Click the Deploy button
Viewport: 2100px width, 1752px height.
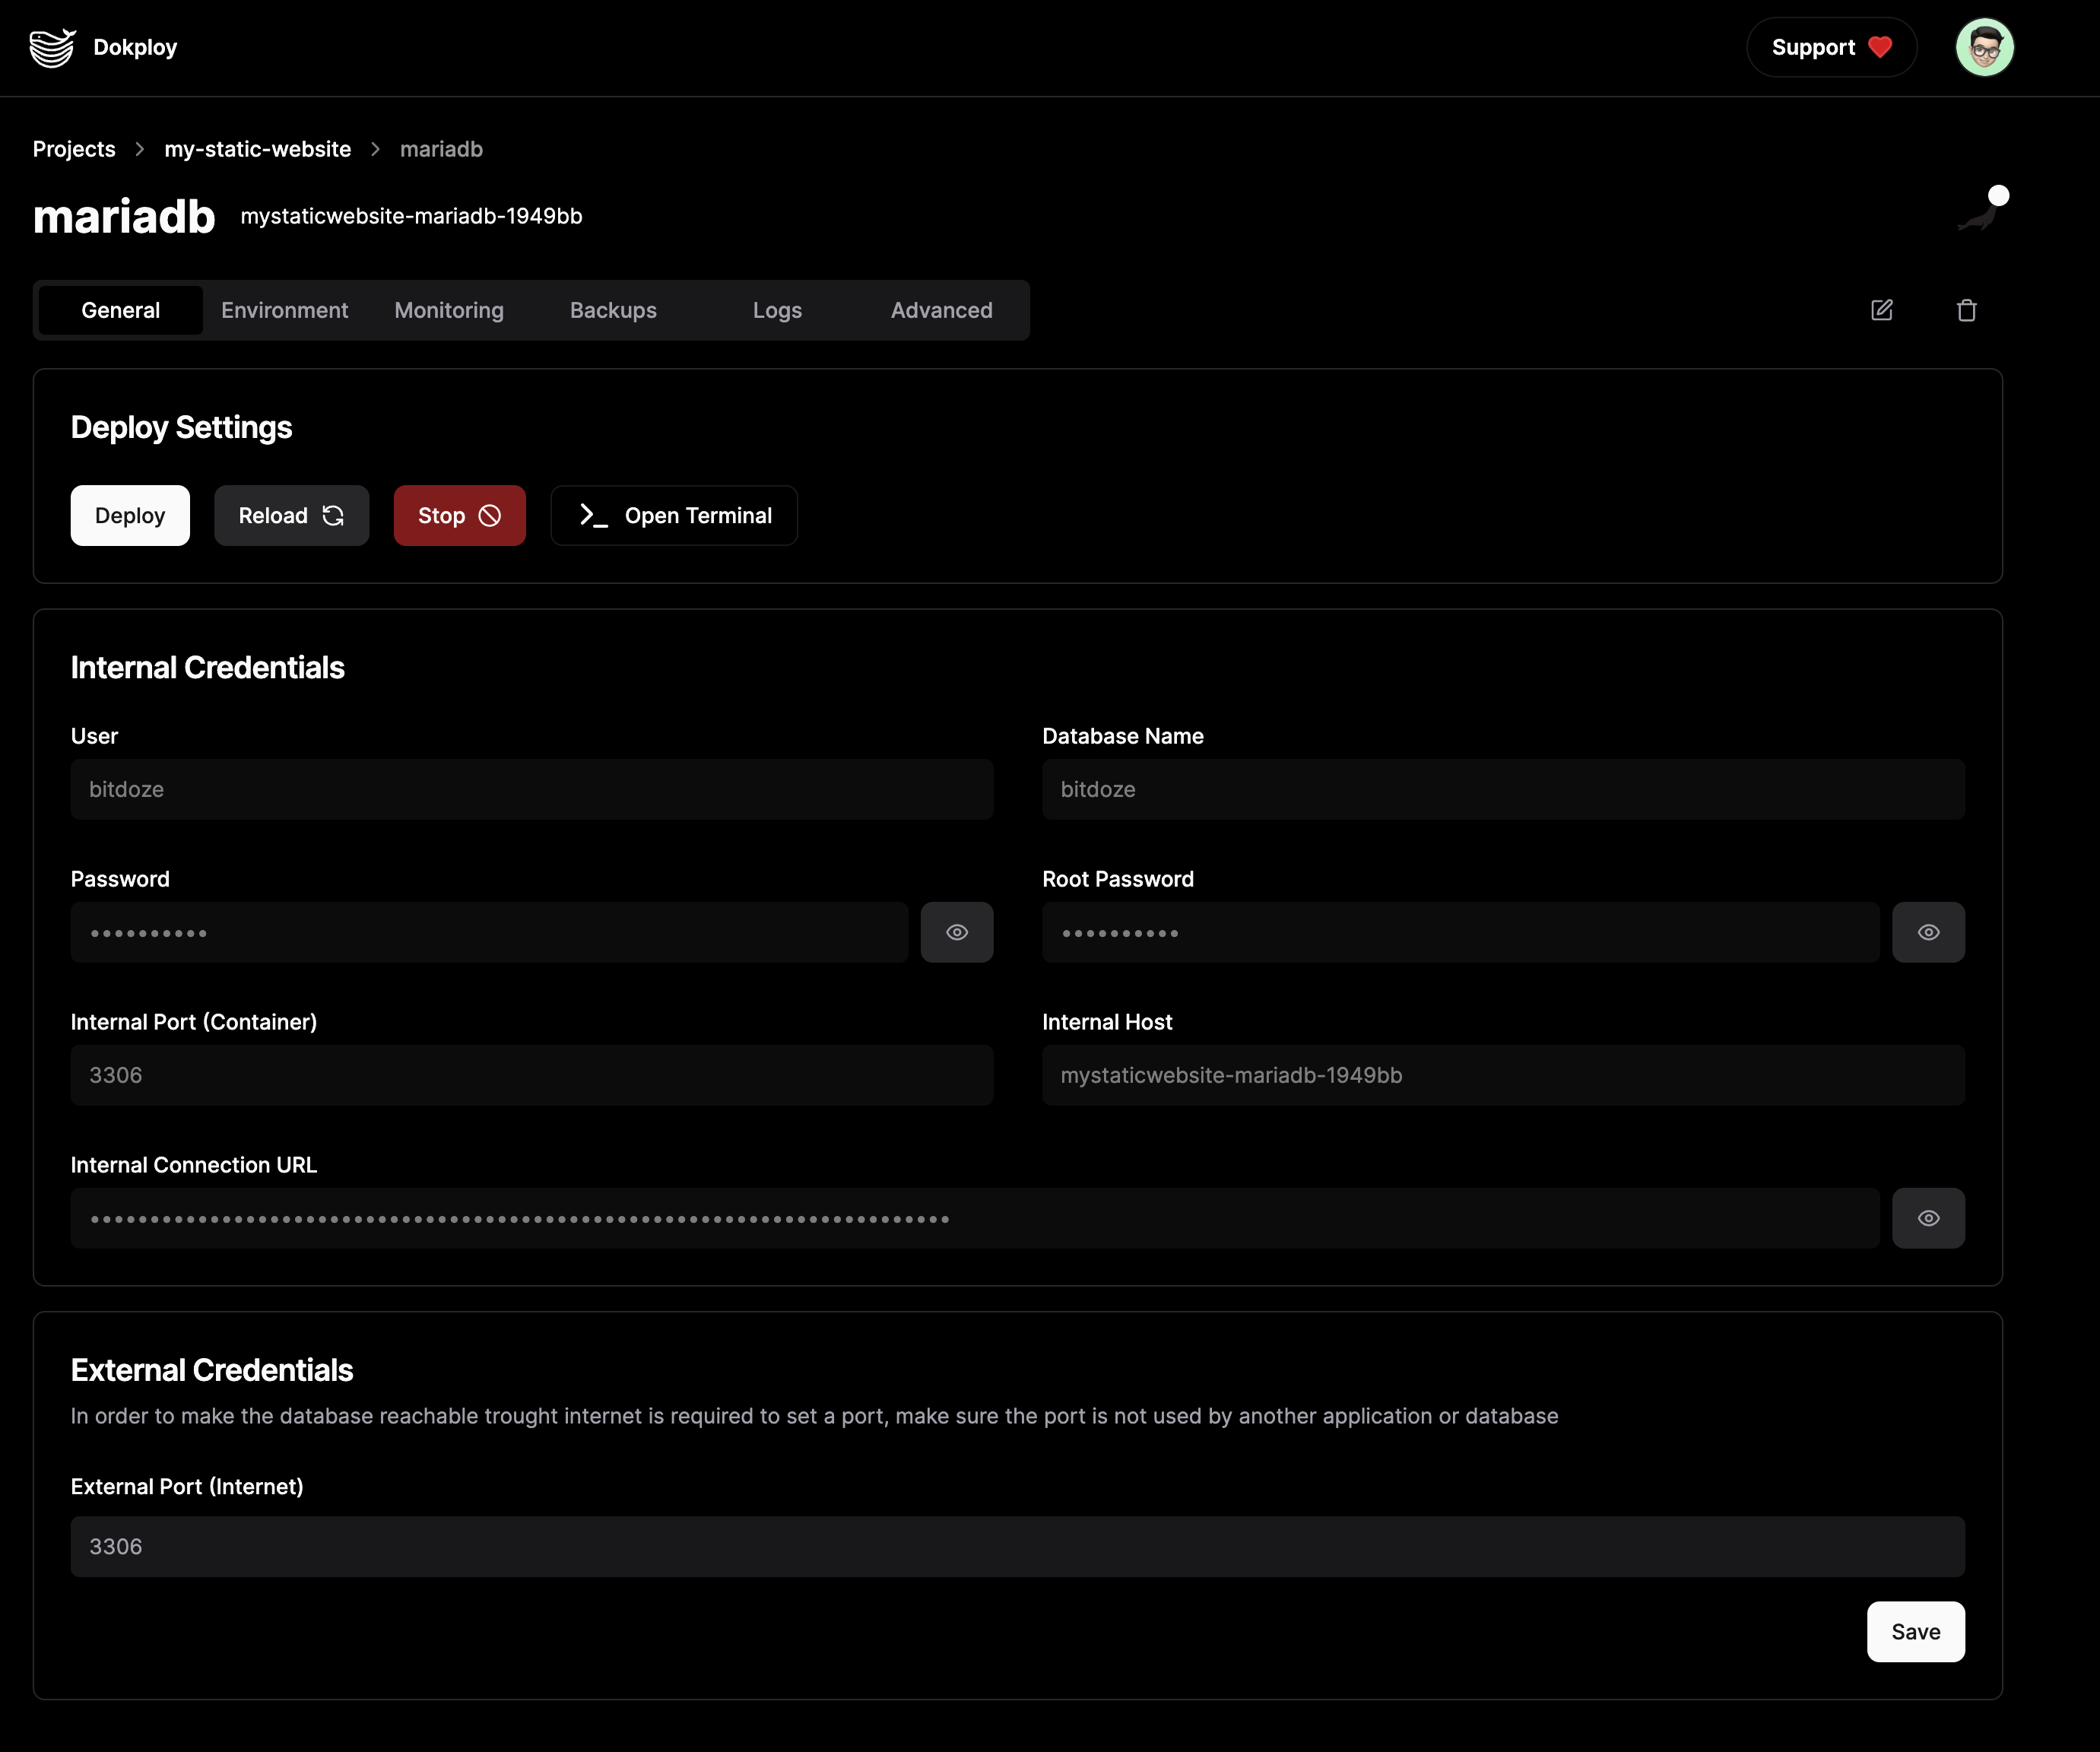pos(129,515)
